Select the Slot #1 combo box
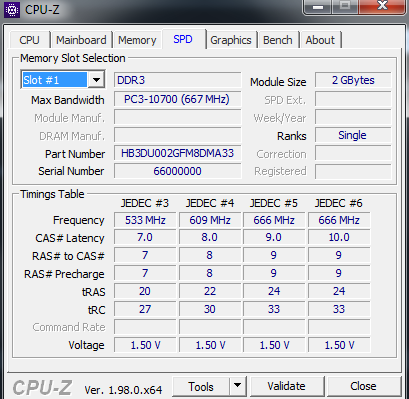This screenshot has width=409, height=399. coord(63,80)
